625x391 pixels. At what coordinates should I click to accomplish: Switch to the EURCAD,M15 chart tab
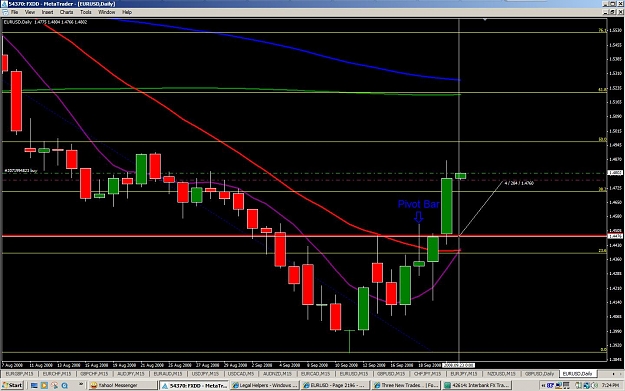coord(315,374)
